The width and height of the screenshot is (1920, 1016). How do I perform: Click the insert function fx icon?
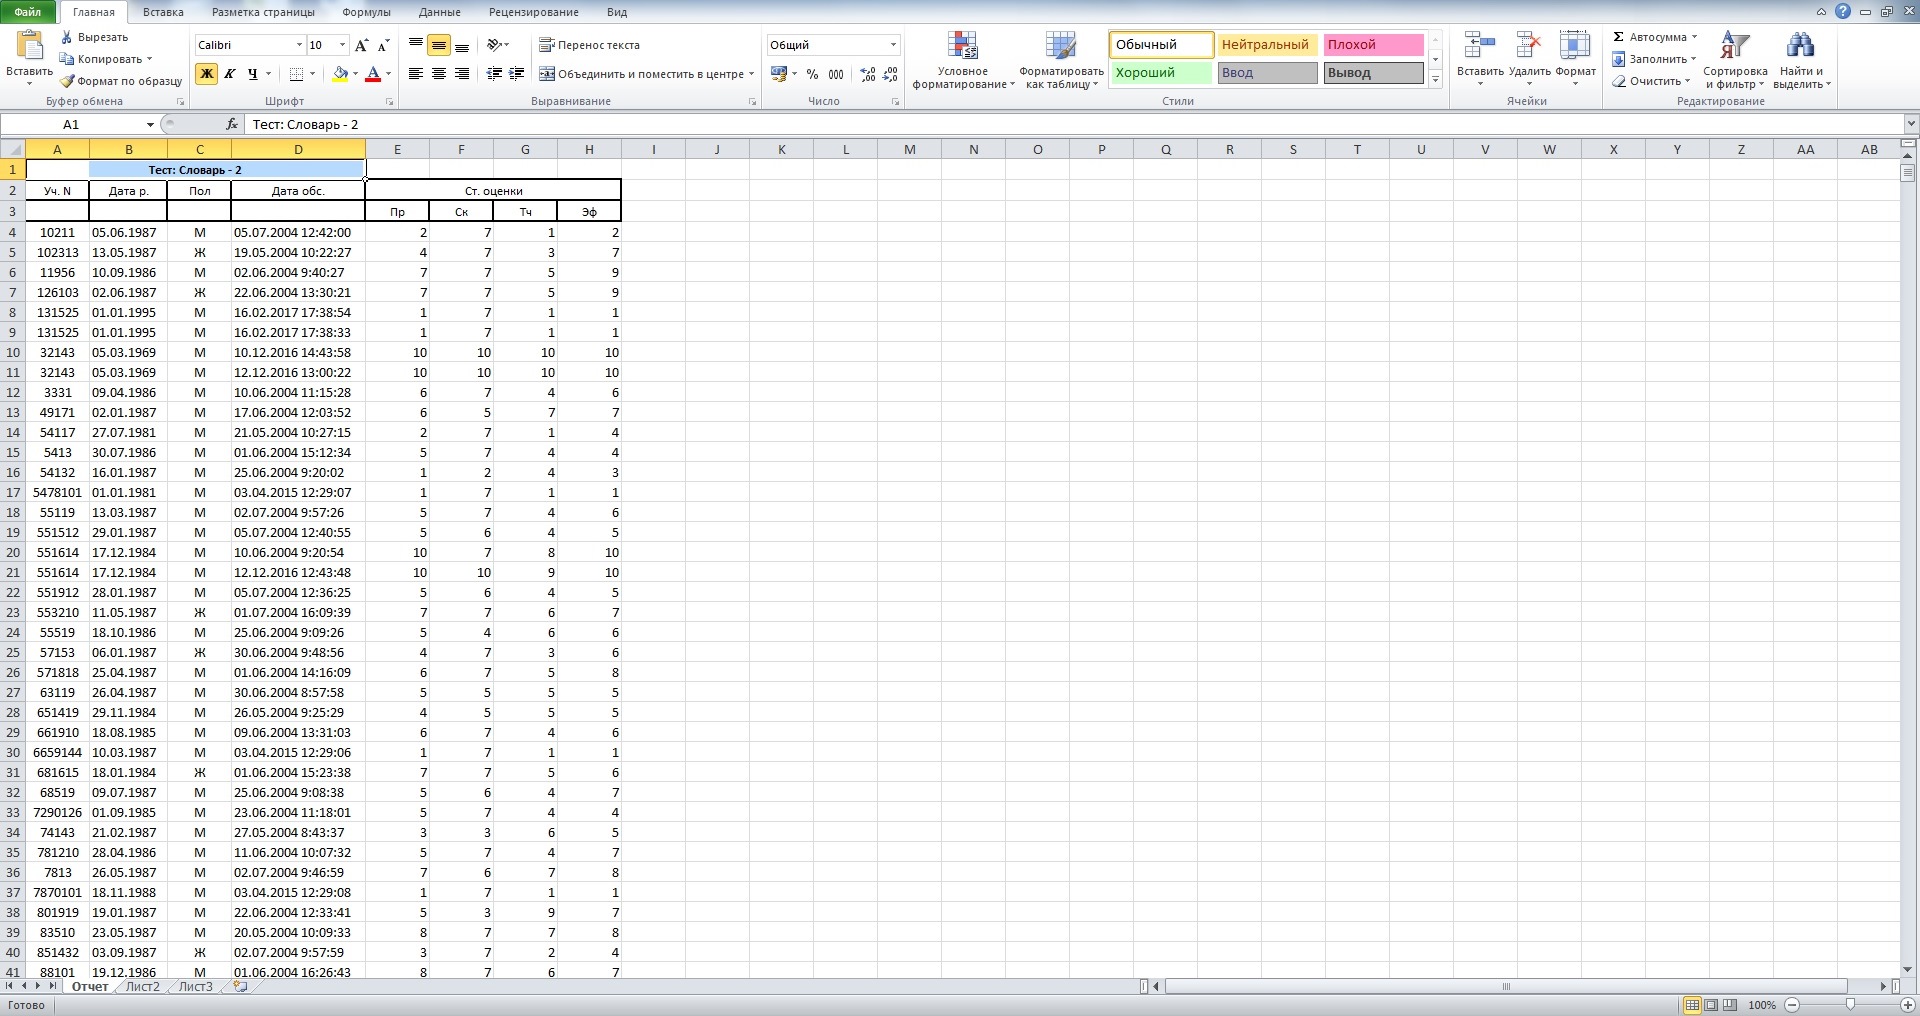pos(232,124)
